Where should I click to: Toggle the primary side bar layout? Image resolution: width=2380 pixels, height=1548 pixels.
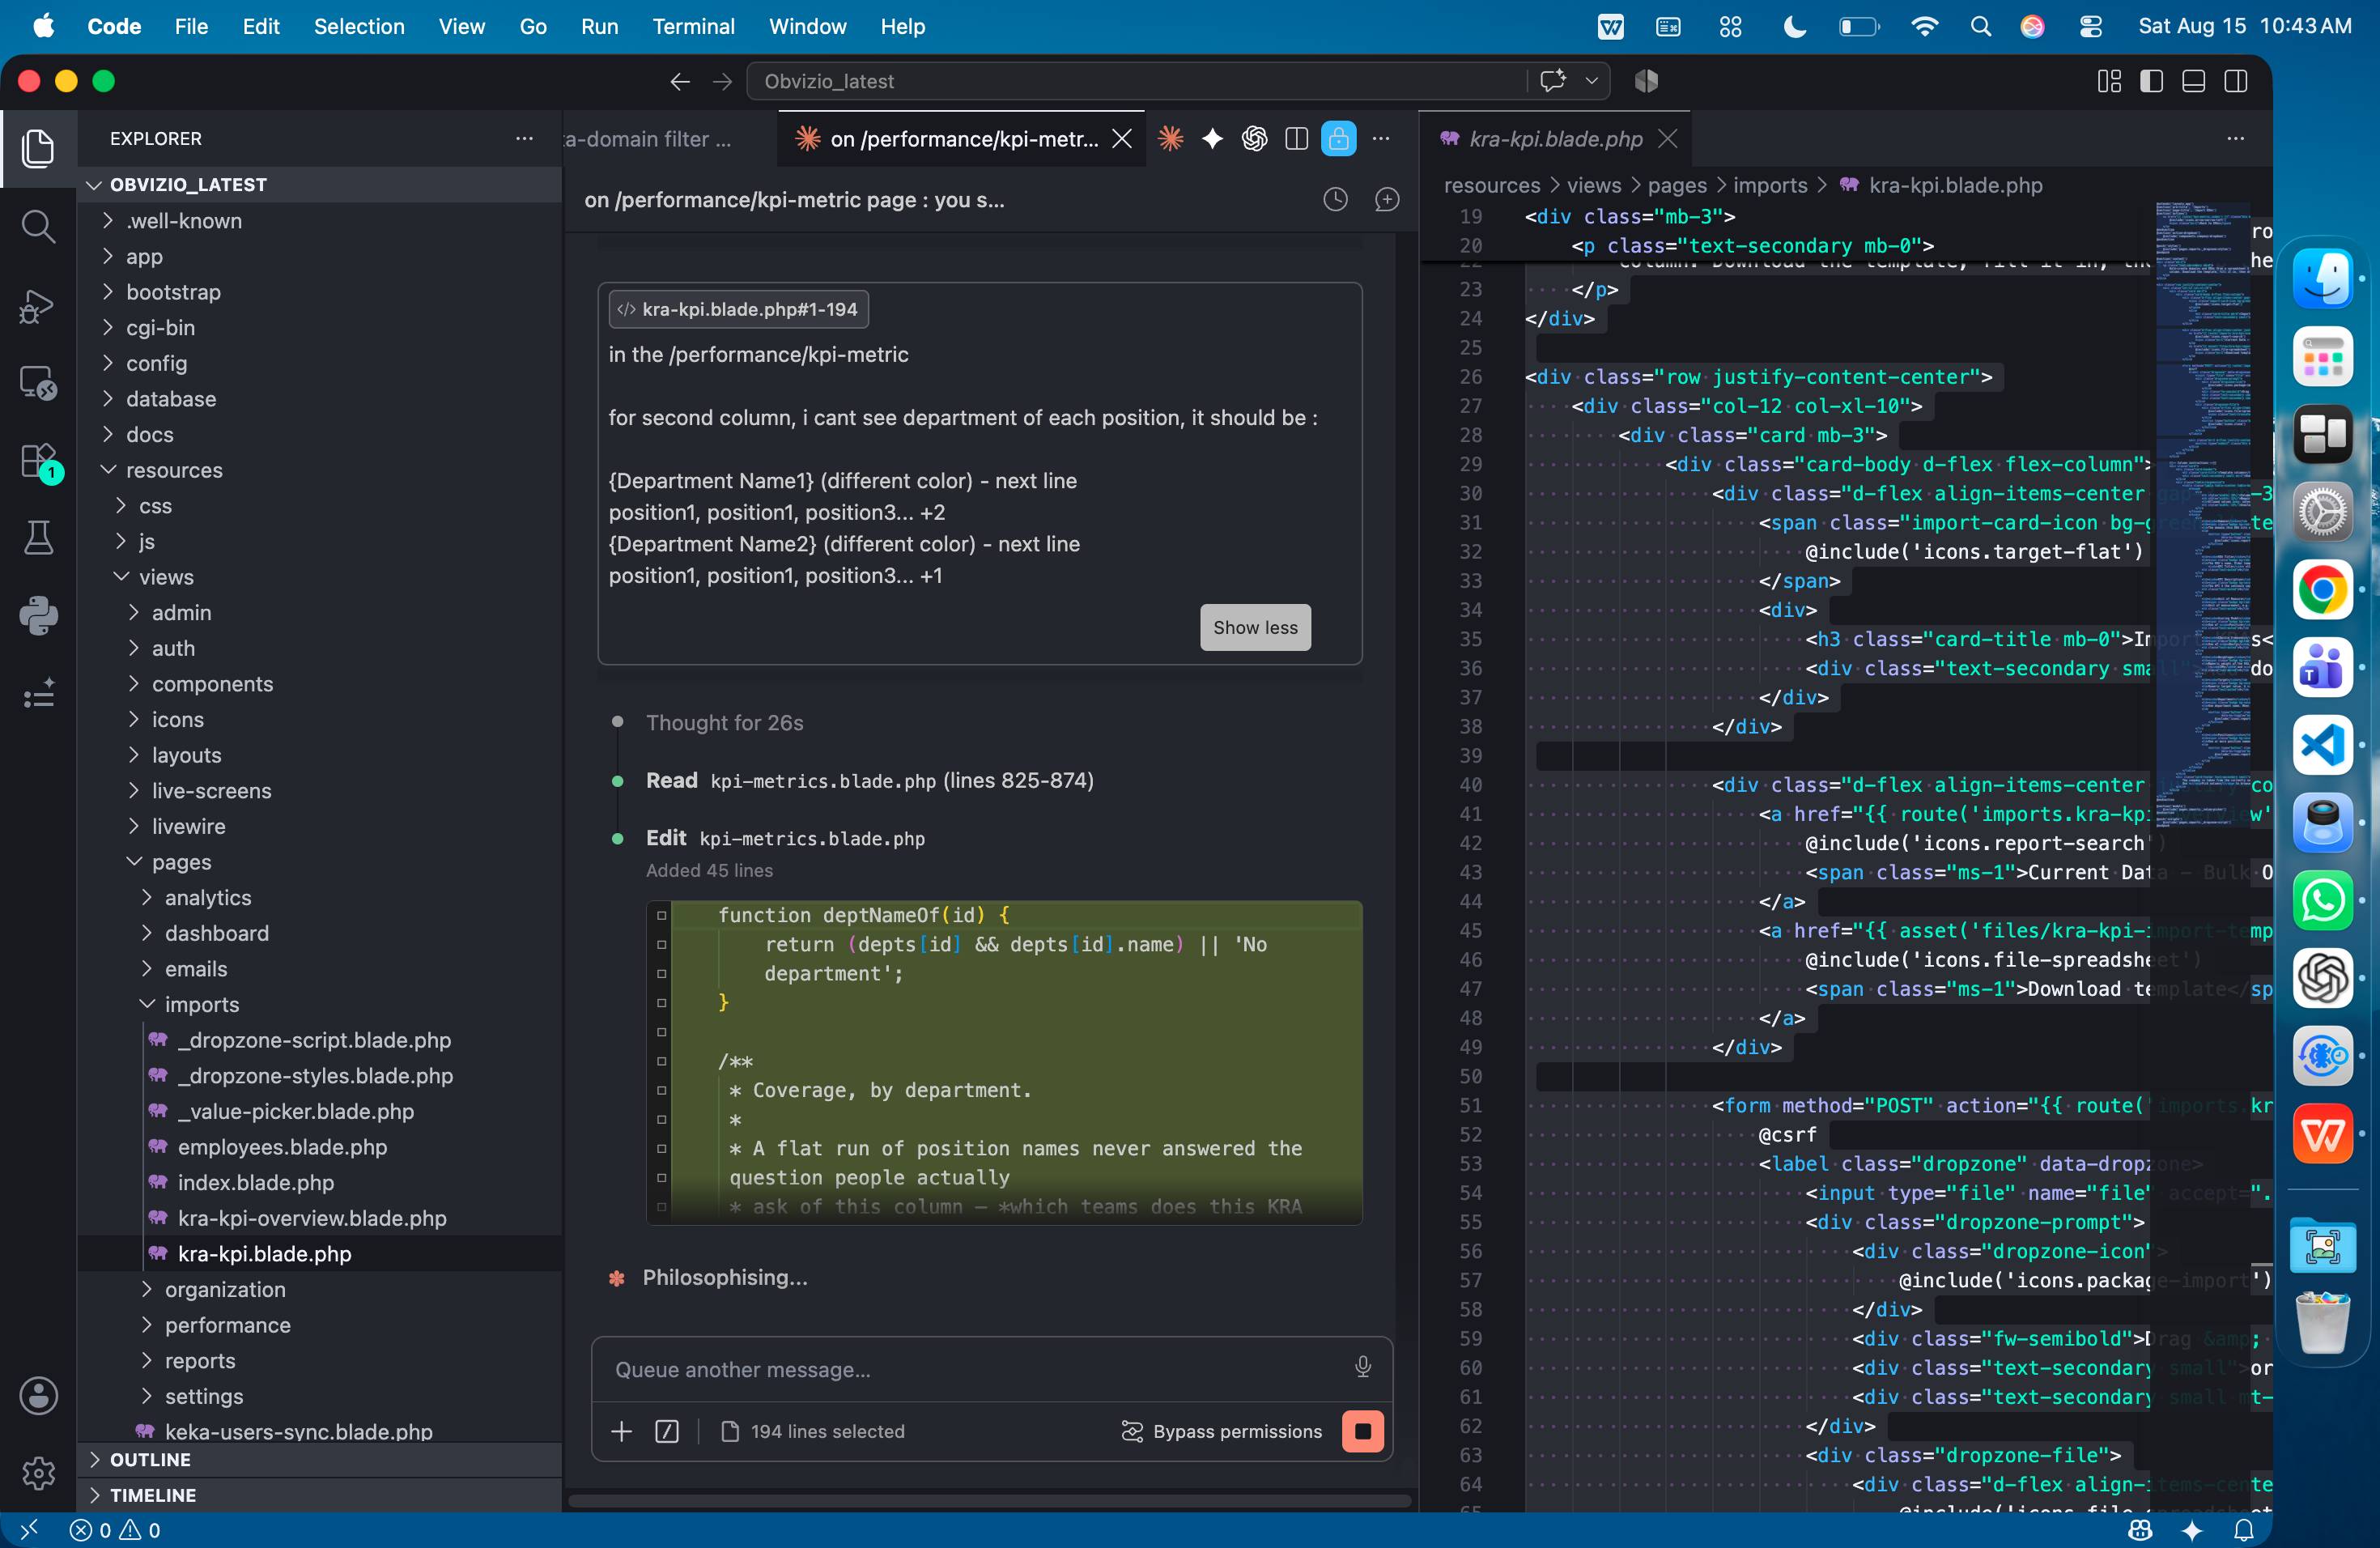(x=2151, y=81)
